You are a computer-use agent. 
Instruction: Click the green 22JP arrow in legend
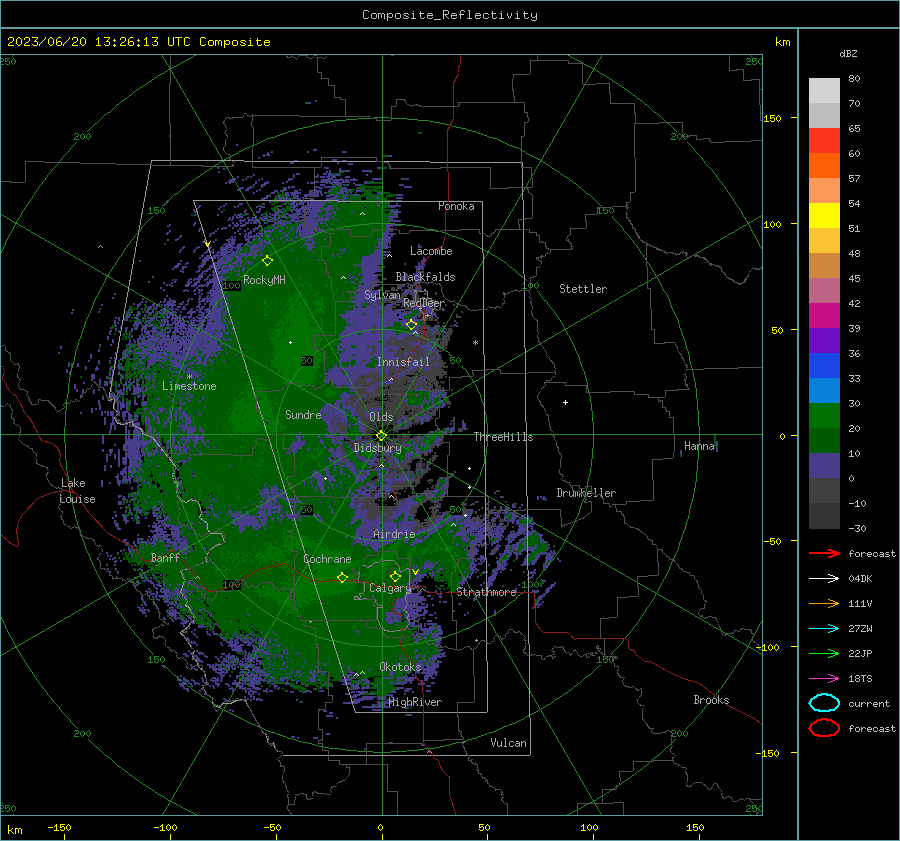click(824, 653)
